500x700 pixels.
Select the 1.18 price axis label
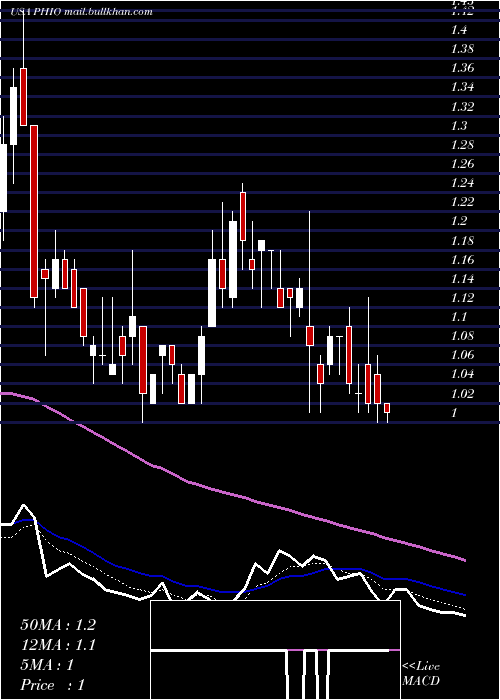coord(462,241)
